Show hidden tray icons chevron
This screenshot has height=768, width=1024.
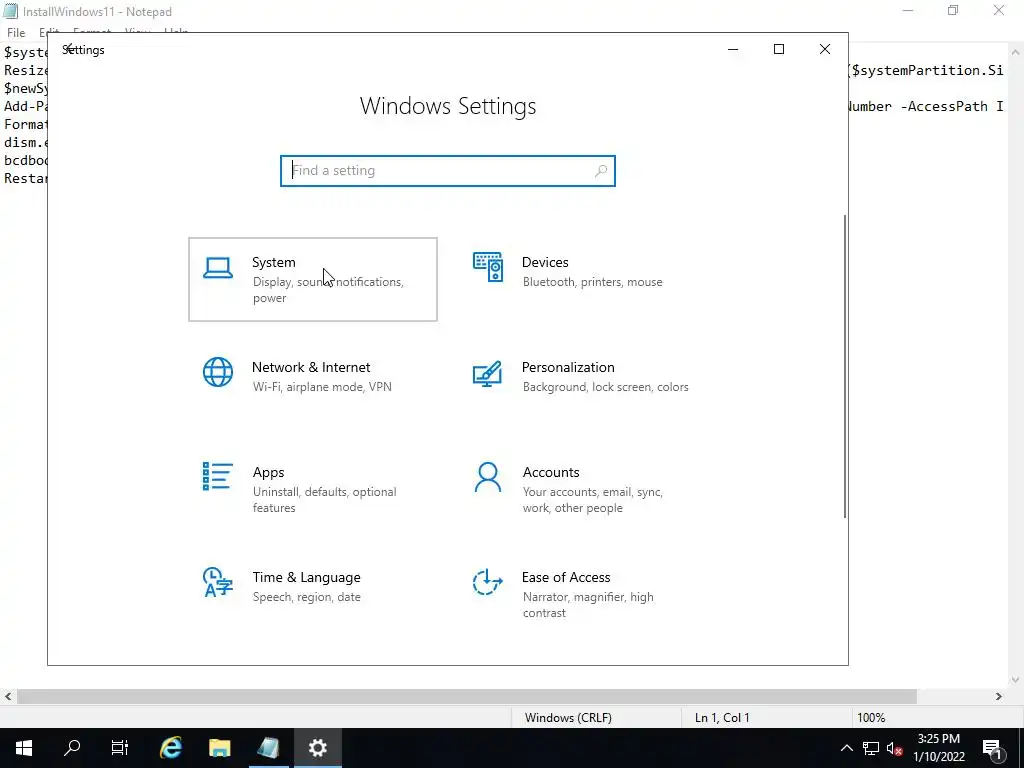tap(846, 748)
